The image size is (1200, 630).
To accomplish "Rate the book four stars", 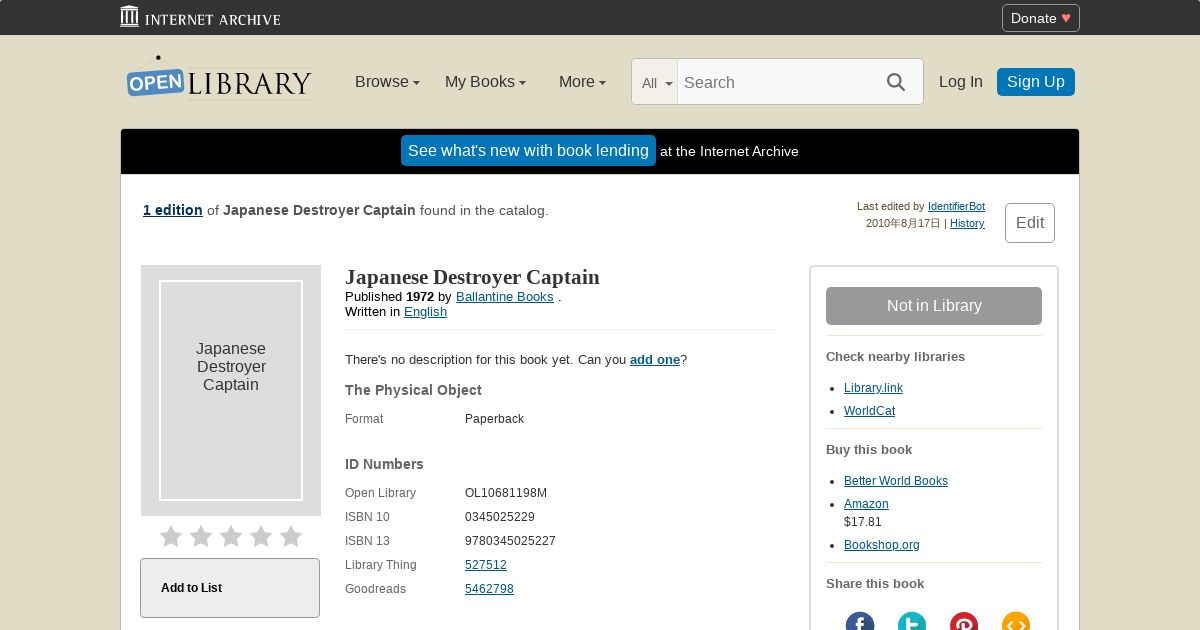I will tap(261, 537).
